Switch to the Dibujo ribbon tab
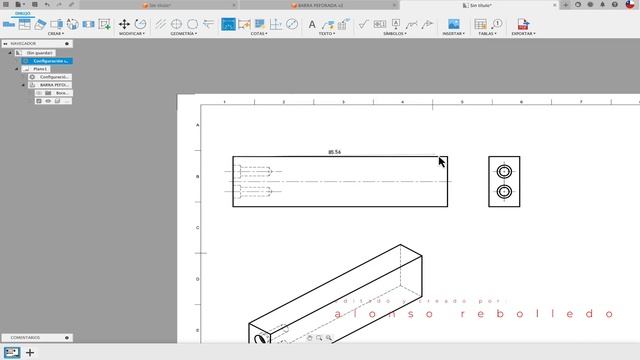Screen dimensions: 640x360 tap(22, 13)
